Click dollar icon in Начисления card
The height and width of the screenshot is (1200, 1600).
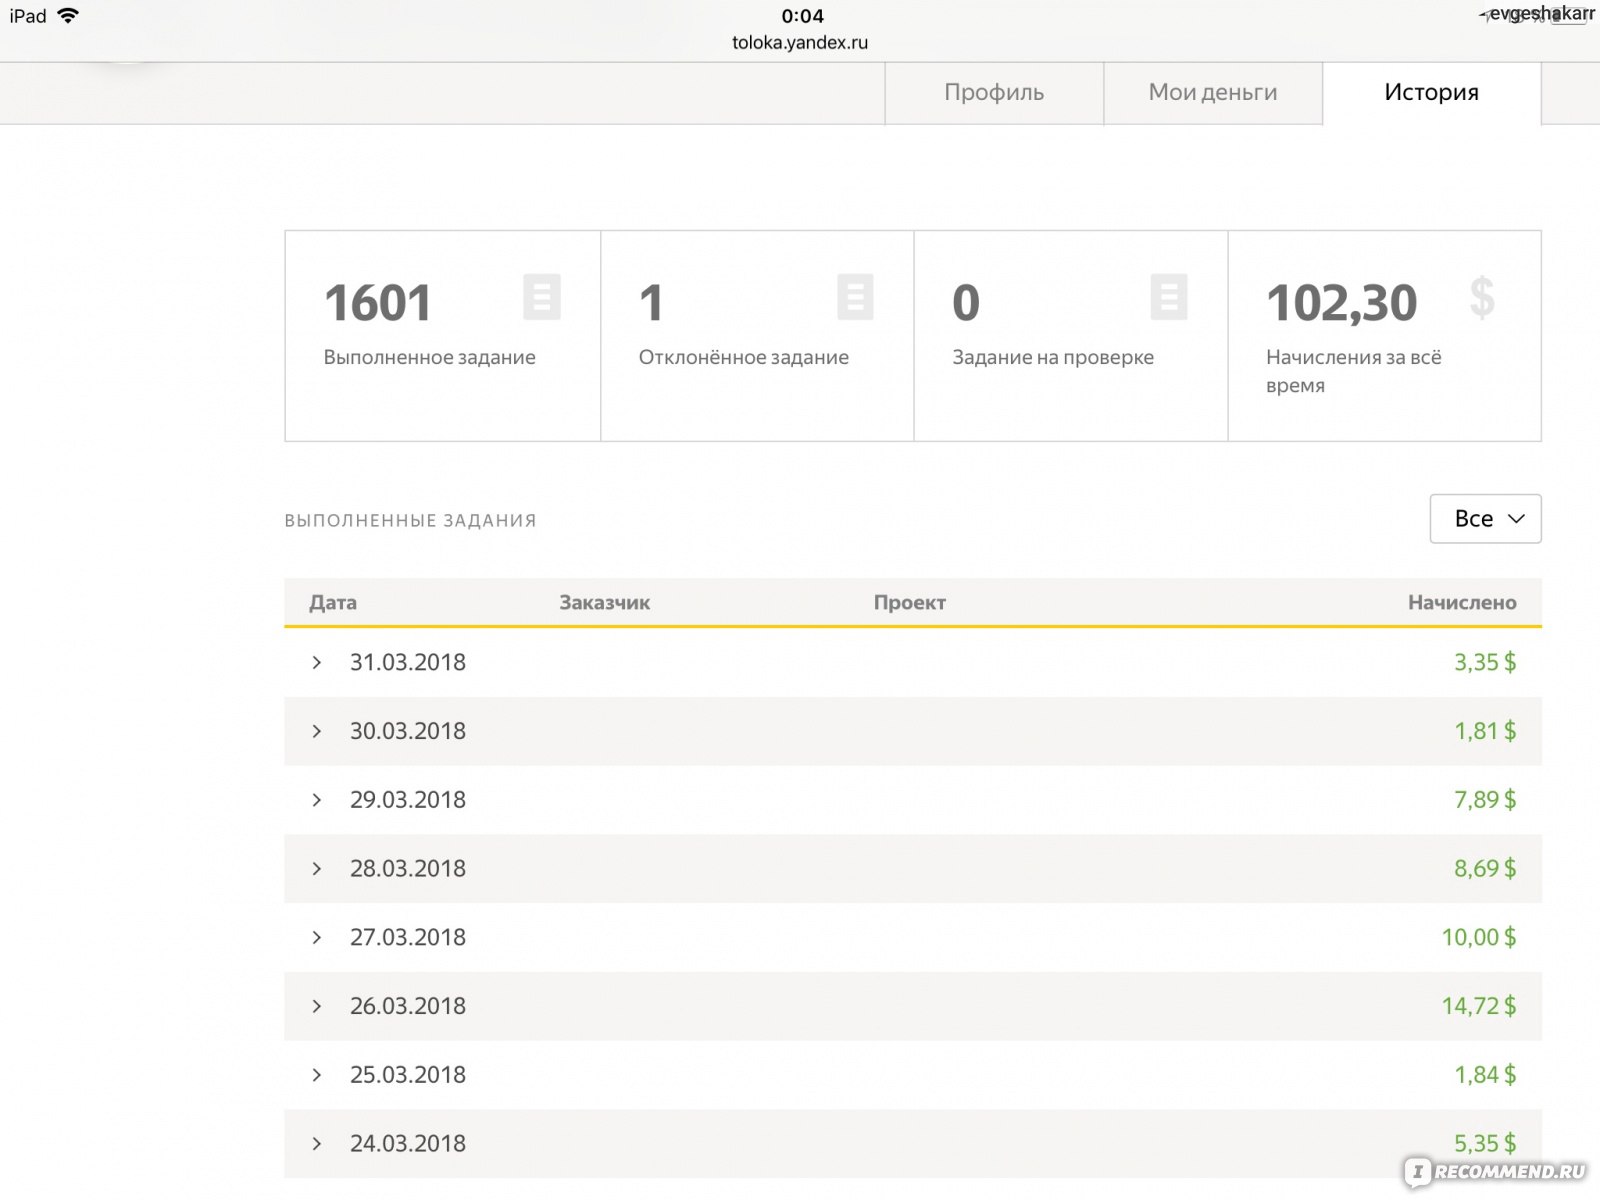pos(1482,297)
